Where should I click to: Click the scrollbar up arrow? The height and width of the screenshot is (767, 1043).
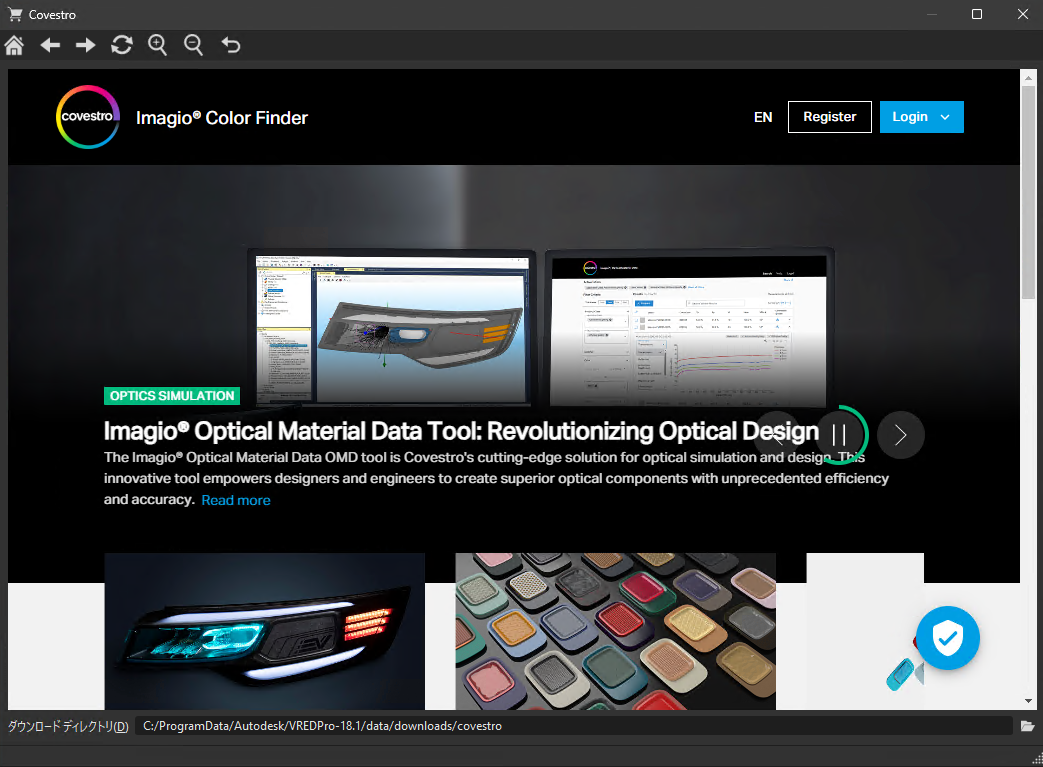(x=1028, y=78)
